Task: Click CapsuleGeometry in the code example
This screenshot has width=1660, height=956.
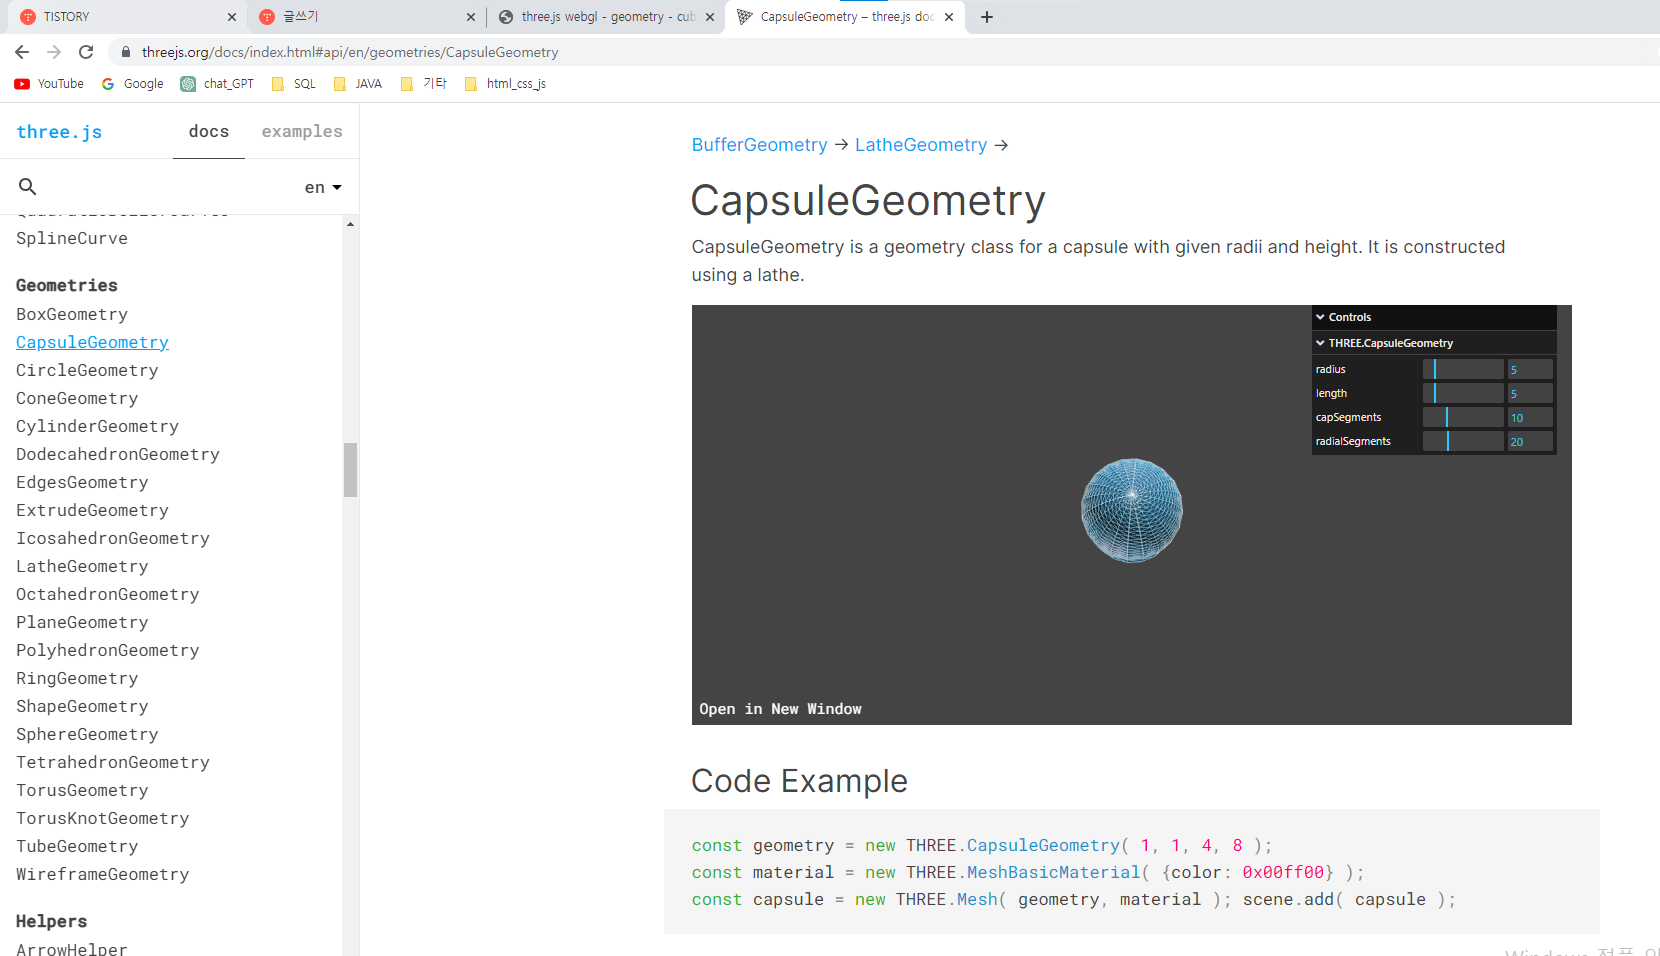Action: click(x=1043, y=846)
